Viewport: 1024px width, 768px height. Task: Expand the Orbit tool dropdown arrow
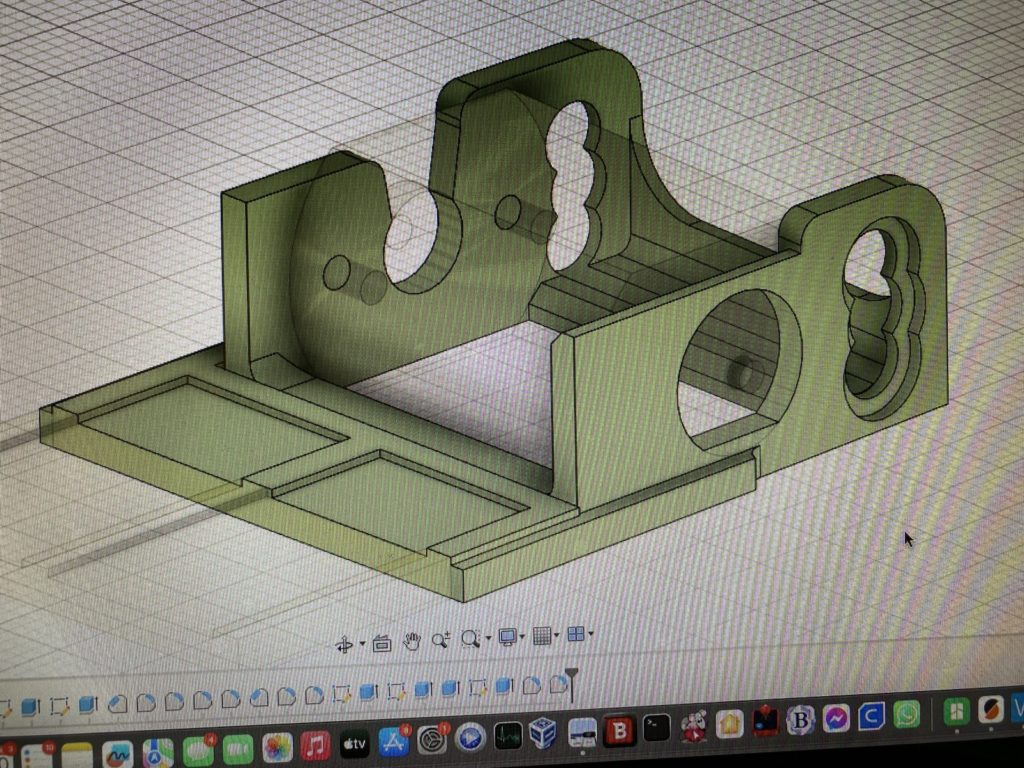click(x=362, y=644)
